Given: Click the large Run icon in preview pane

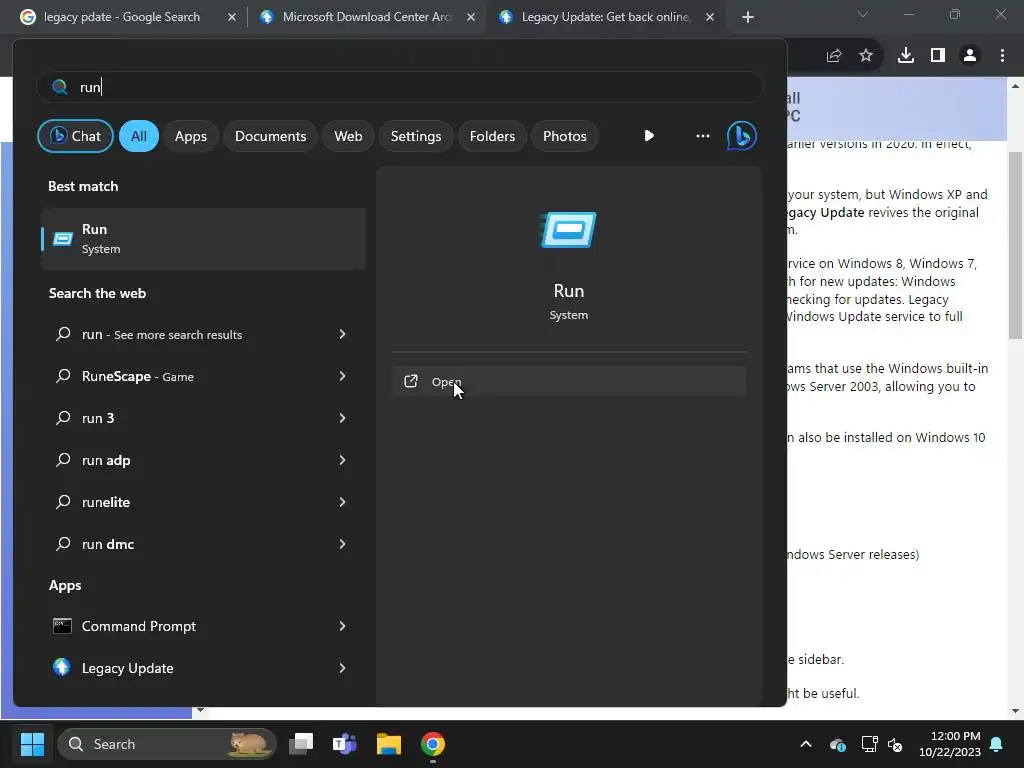Looking at the screenshot, I should point(569,230).
